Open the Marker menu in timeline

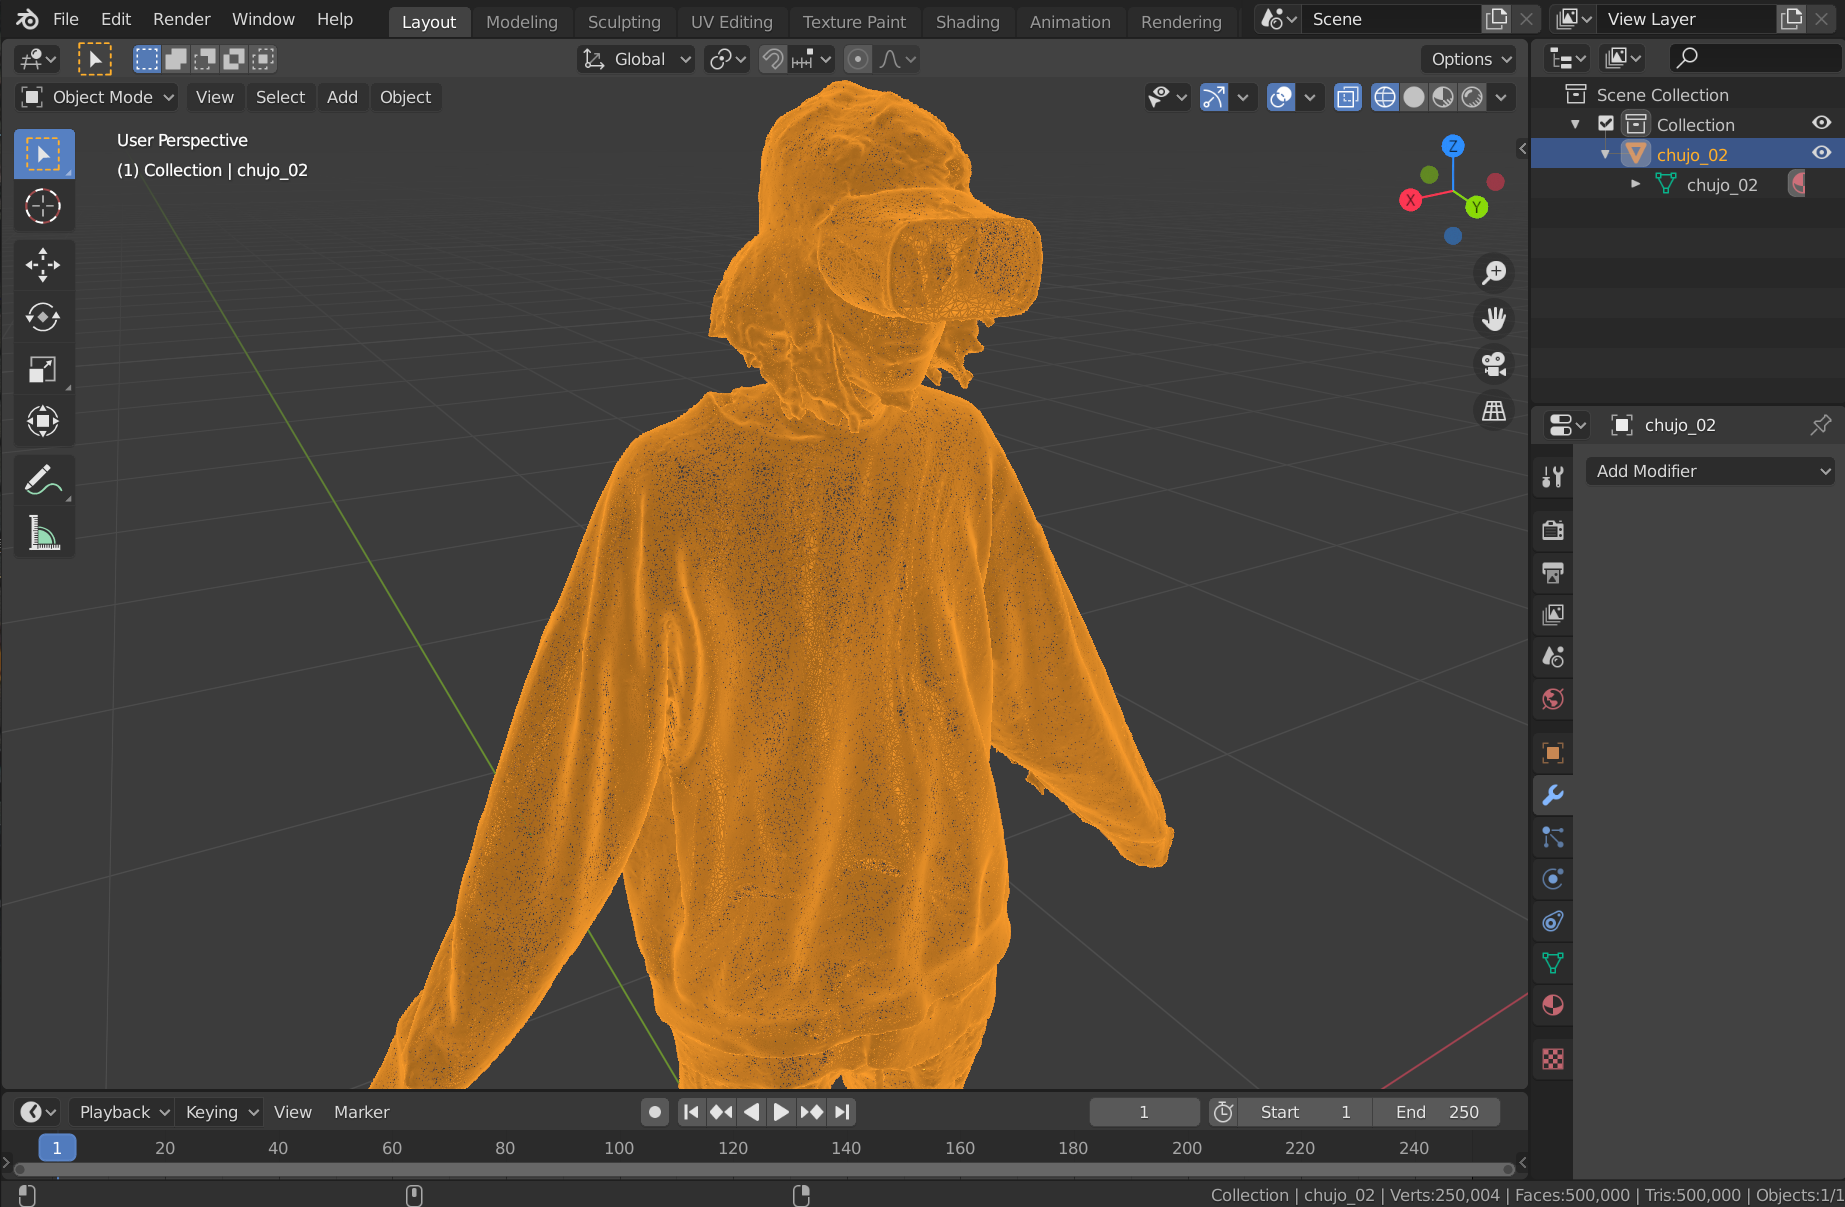(x=361, y=1112)
